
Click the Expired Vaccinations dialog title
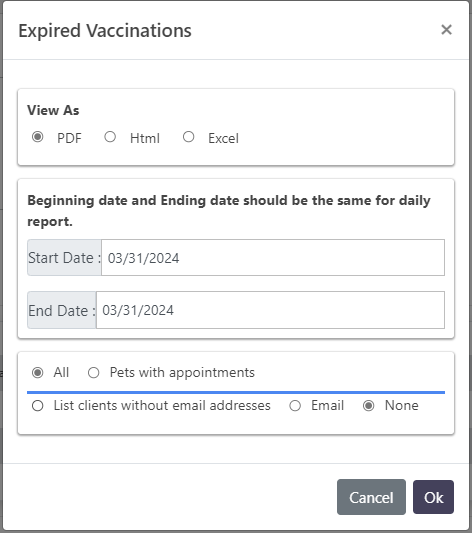(105, 31)
